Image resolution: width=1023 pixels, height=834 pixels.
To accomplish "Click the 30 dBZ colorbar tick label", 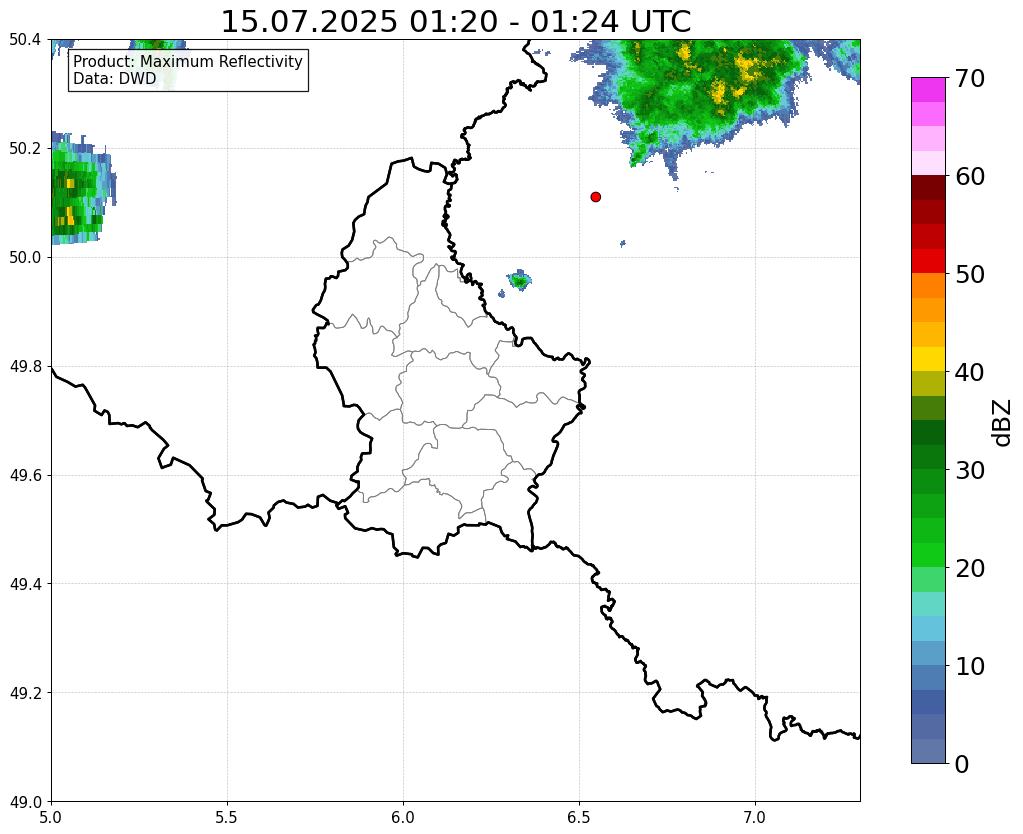I will coord(970,470).
